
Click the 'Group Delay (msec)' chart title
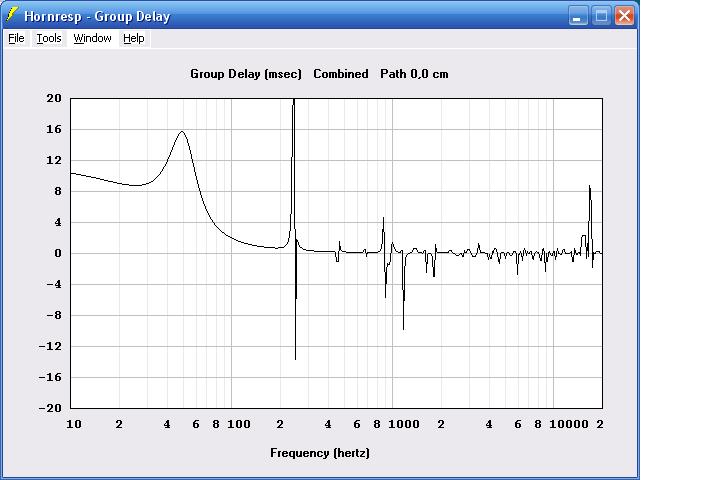[x=245, y=74]
